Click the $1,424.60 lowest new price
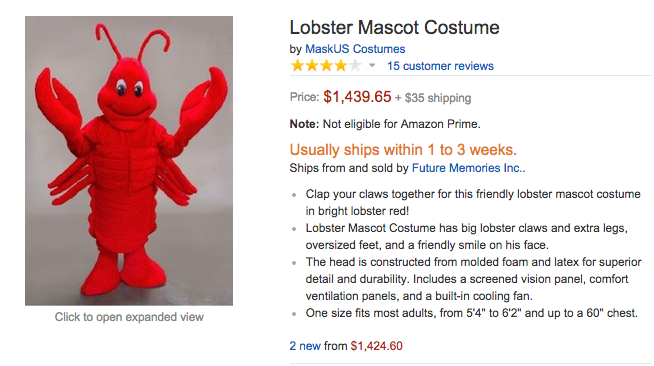 (x=377, y=346)
